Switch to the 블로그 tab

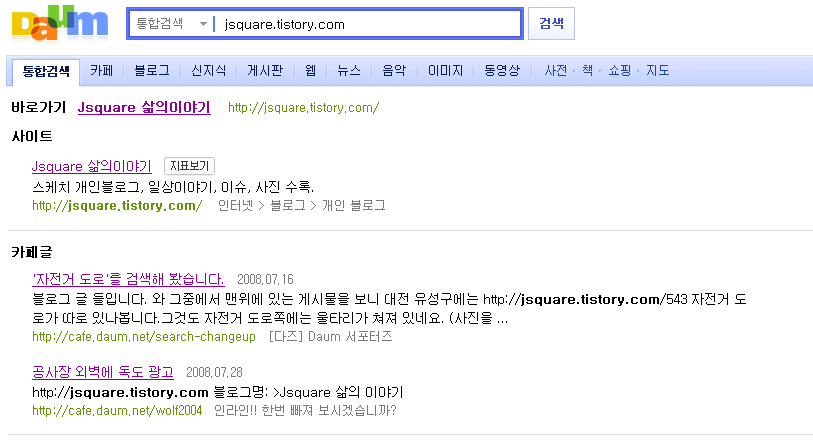tap(152, 71)
